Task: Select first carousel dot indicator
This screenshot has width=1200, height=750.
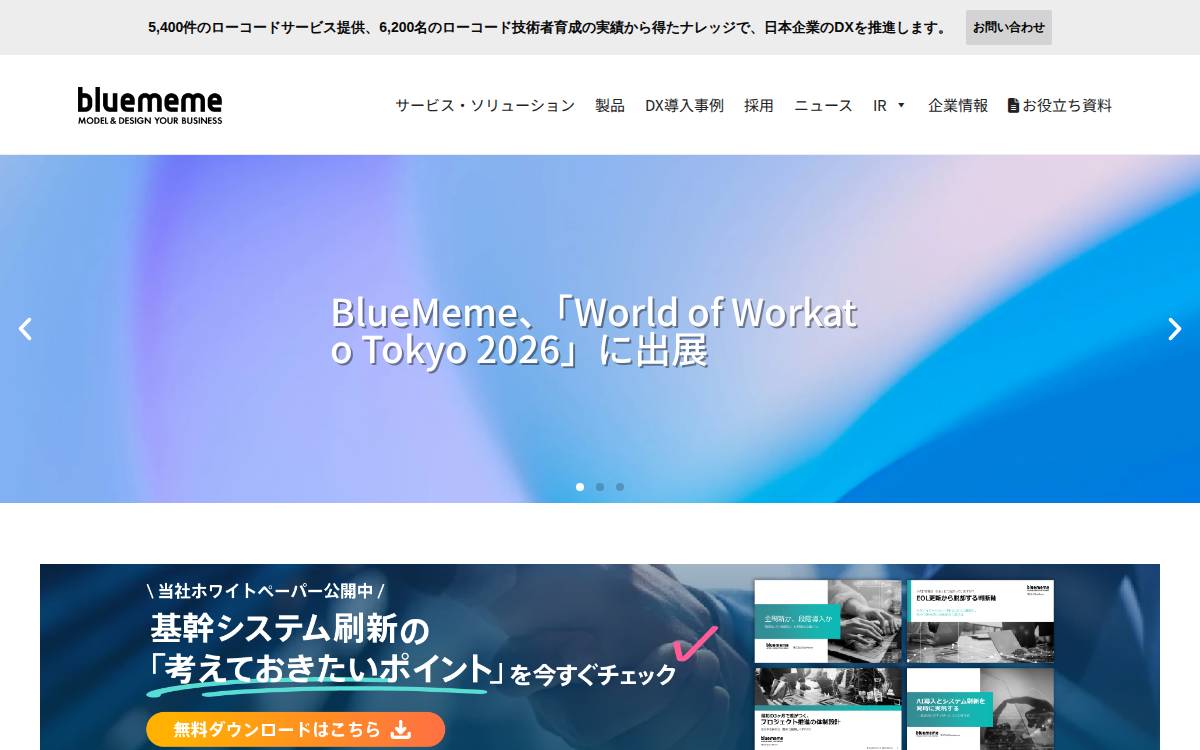Action: (580, 487)
